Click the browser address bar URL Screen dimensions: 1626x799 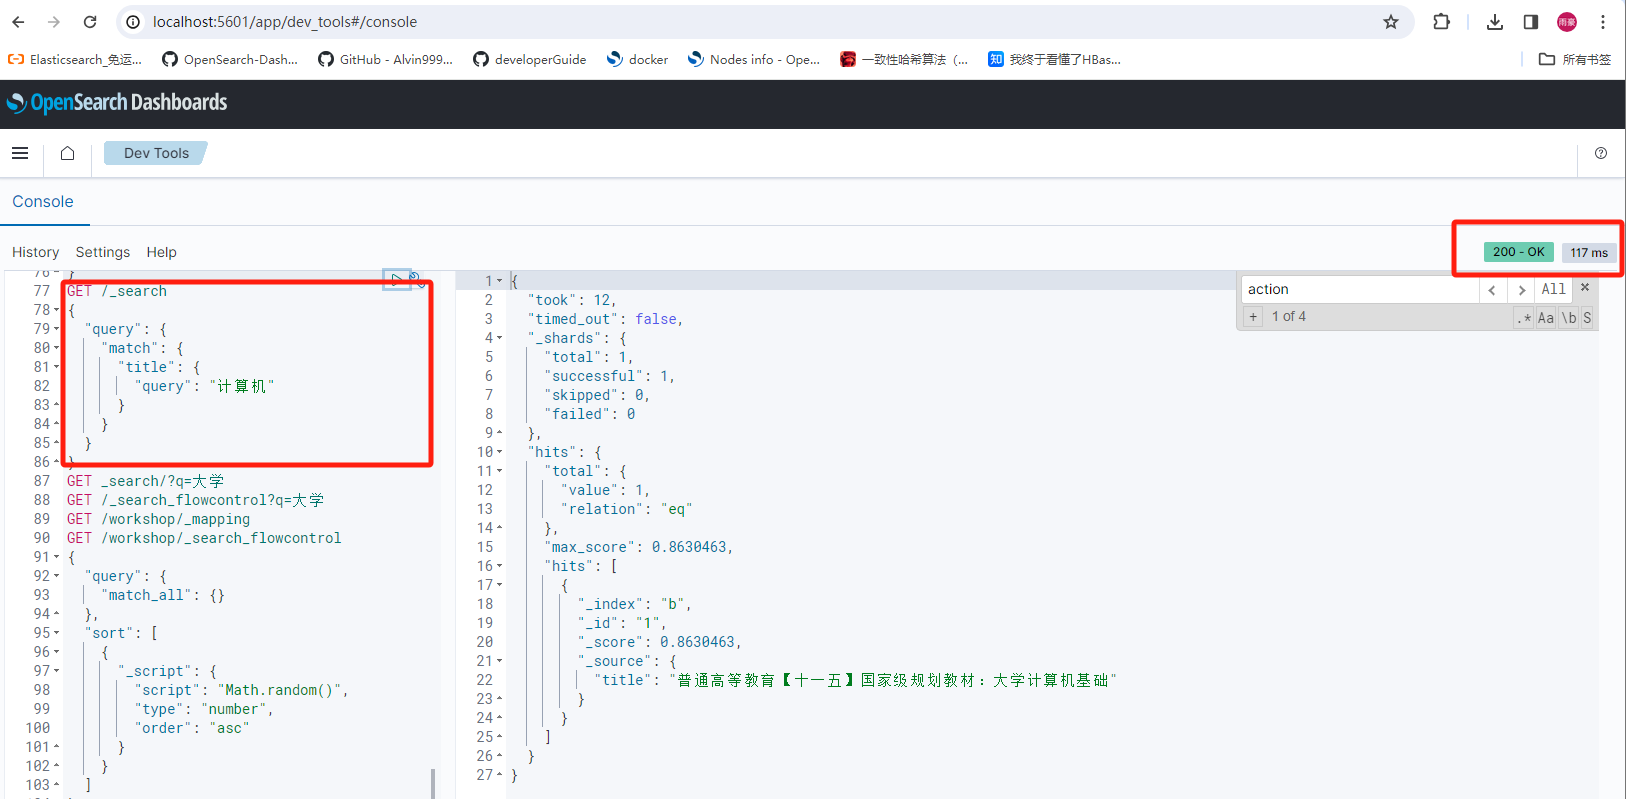285,22
